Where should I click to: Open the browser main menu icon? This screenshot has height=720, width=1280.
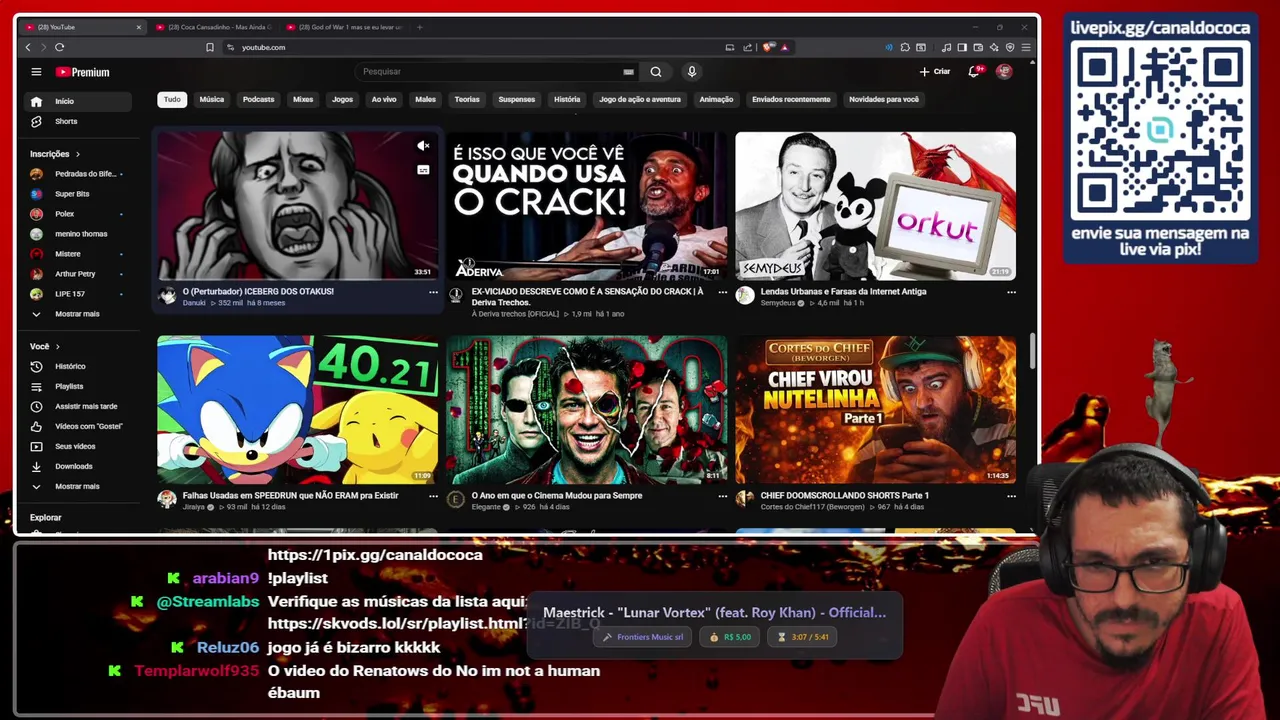[1026, 47]
